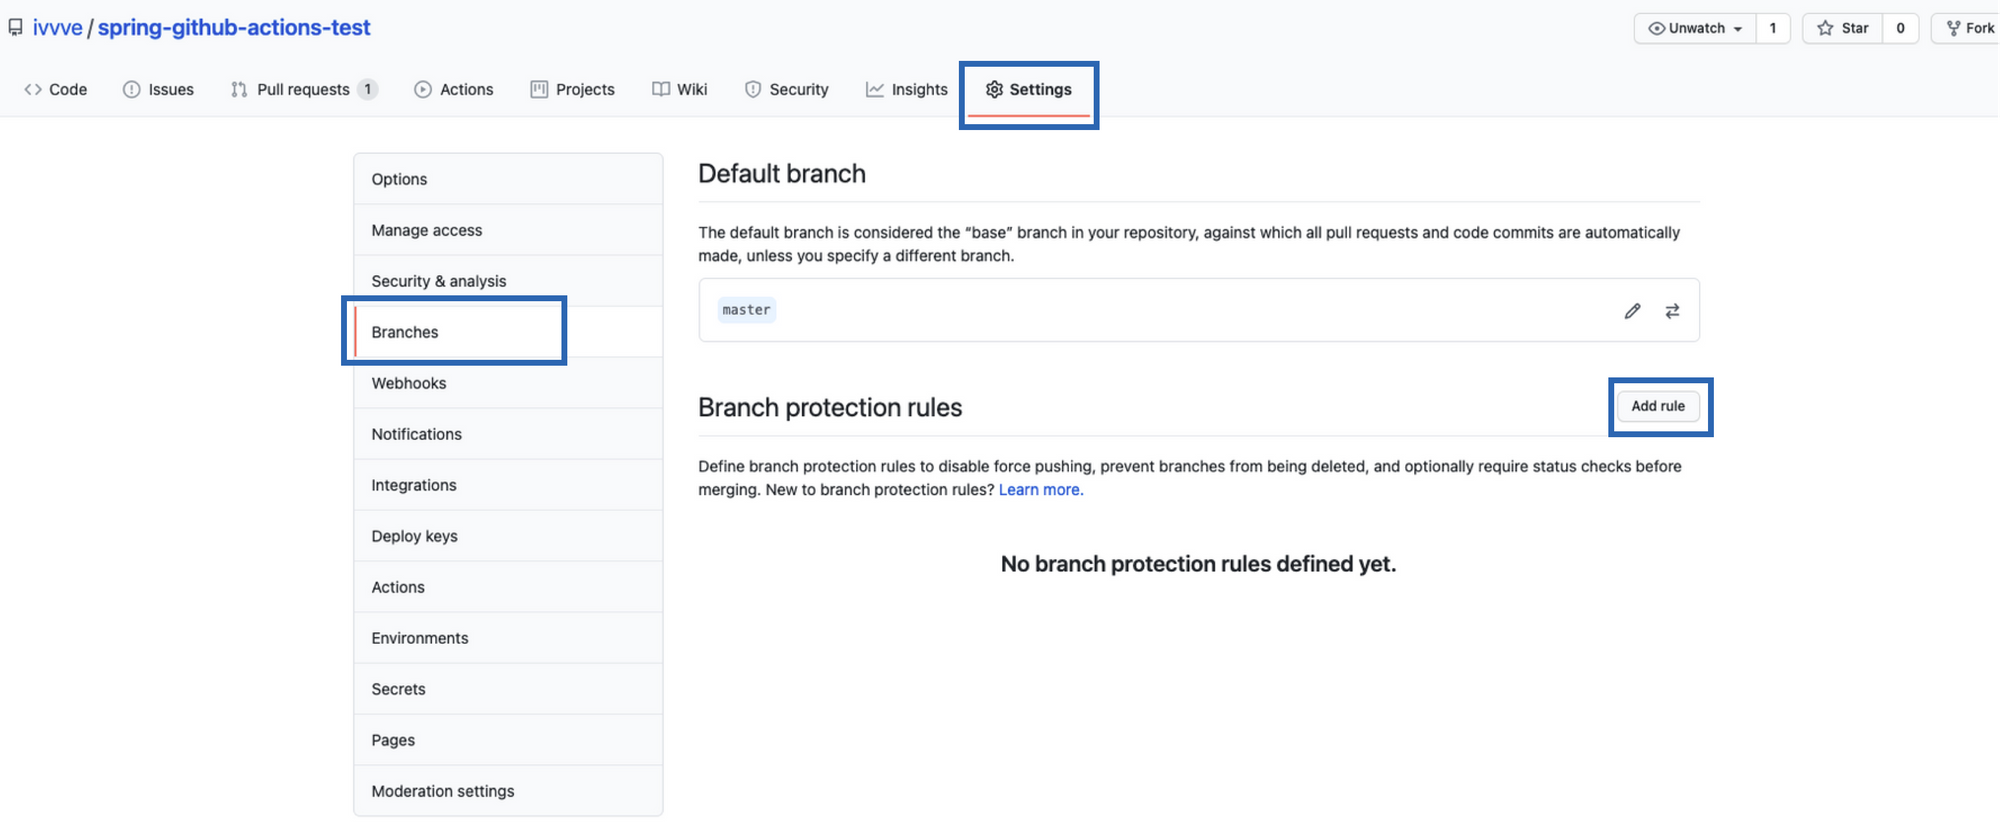
Task: Open the spring-github-actions-test repository link
Action: coord(234,27)
